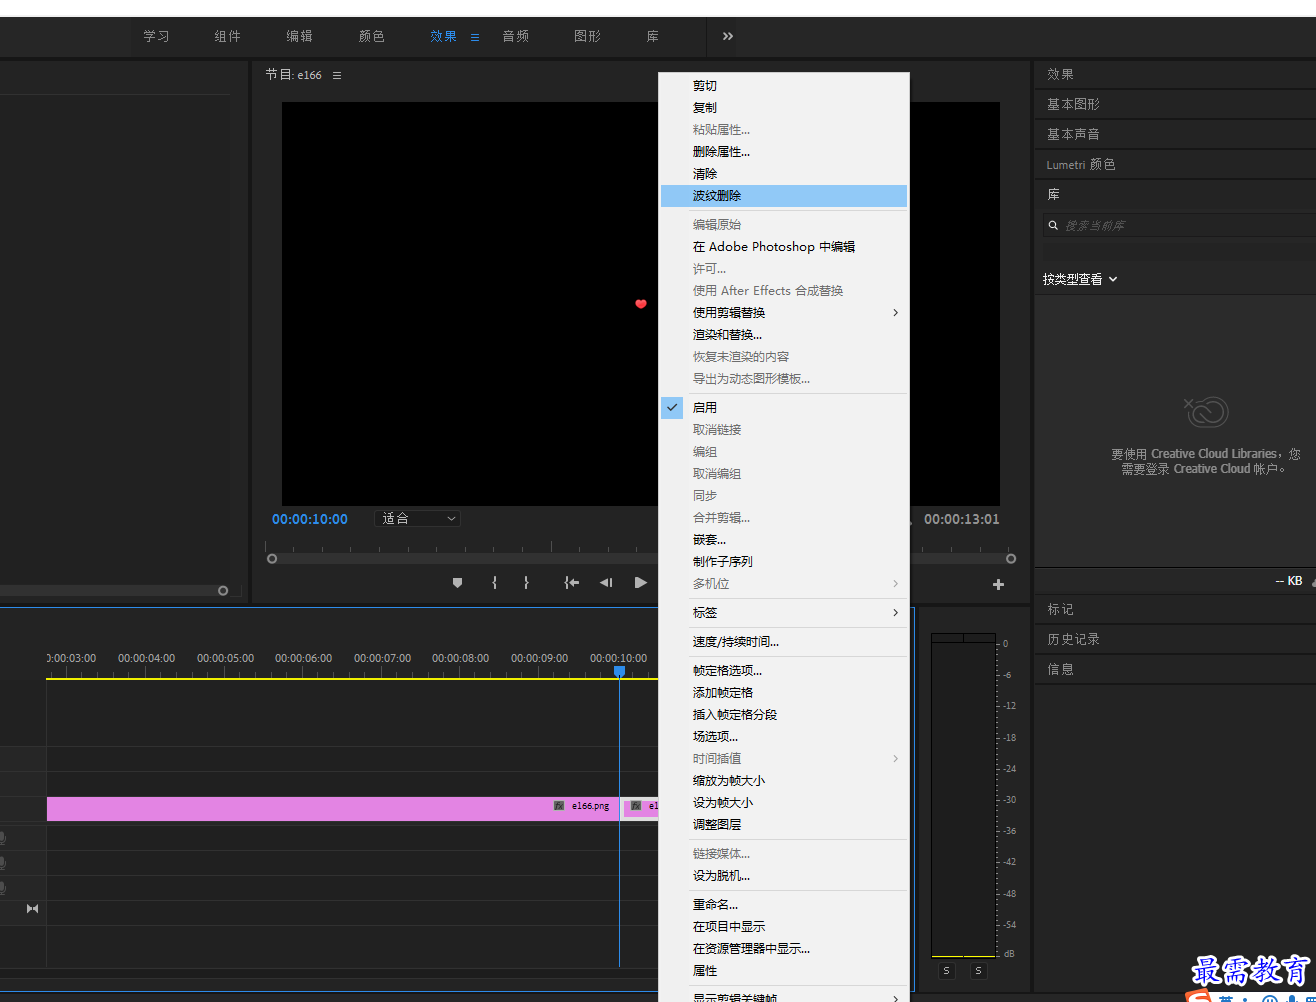Step back one frame in program monitor
The width and height of the screenshot is (1316, 1002).
pos(606,583)
